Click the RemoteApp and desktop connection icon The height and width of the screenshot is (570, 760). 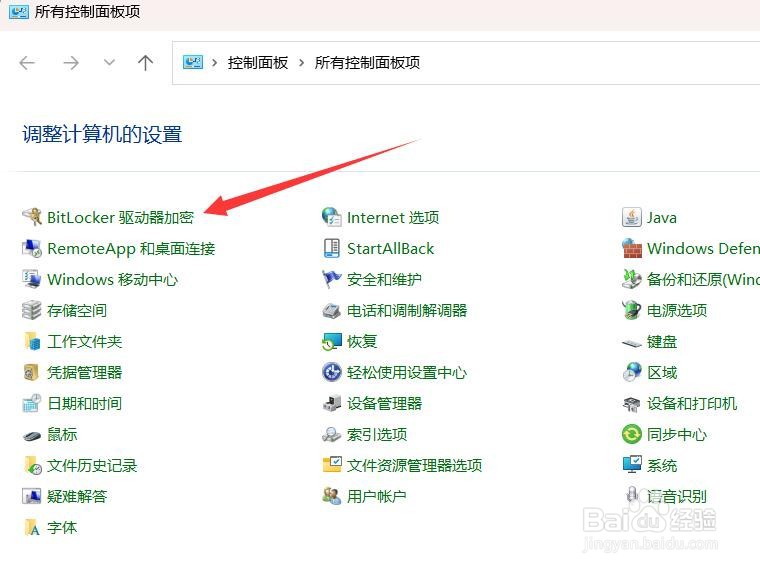point(32,248)
